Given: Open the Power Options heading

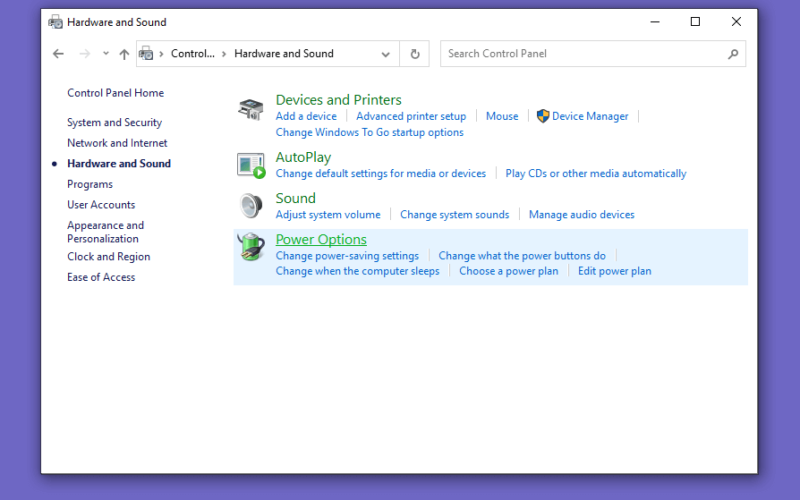Looking at the screenshot, I should (x=321, y=239).
